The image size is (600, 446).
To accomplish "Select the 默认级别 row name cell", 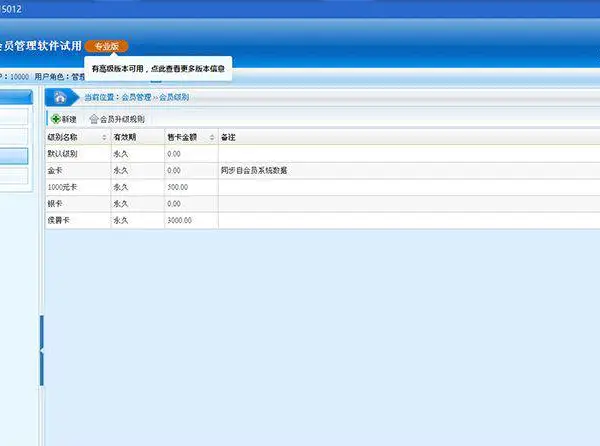I will coord(78,154).
